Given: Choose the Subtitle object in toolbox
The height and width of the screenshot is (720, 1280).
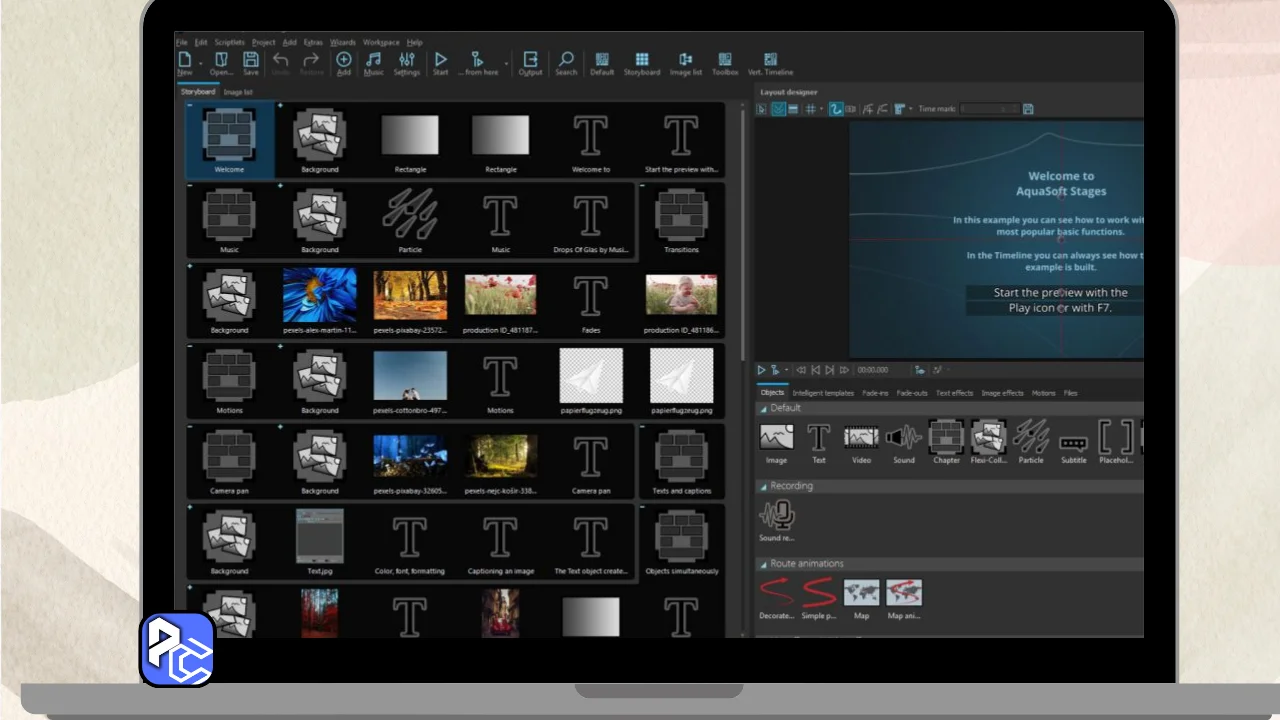Looking at the screenshot, I should (1073, 443).
